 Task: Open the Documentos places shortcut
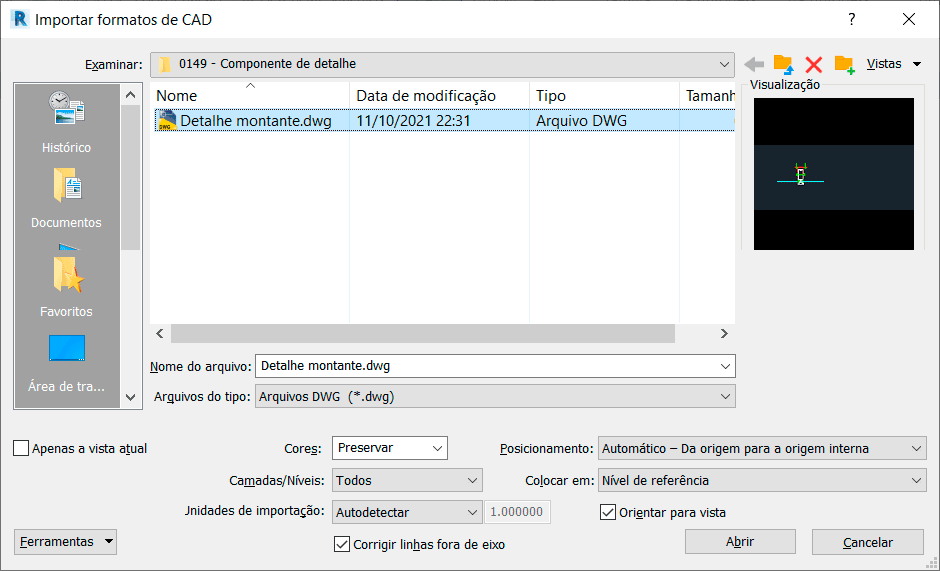pos(67,197)
